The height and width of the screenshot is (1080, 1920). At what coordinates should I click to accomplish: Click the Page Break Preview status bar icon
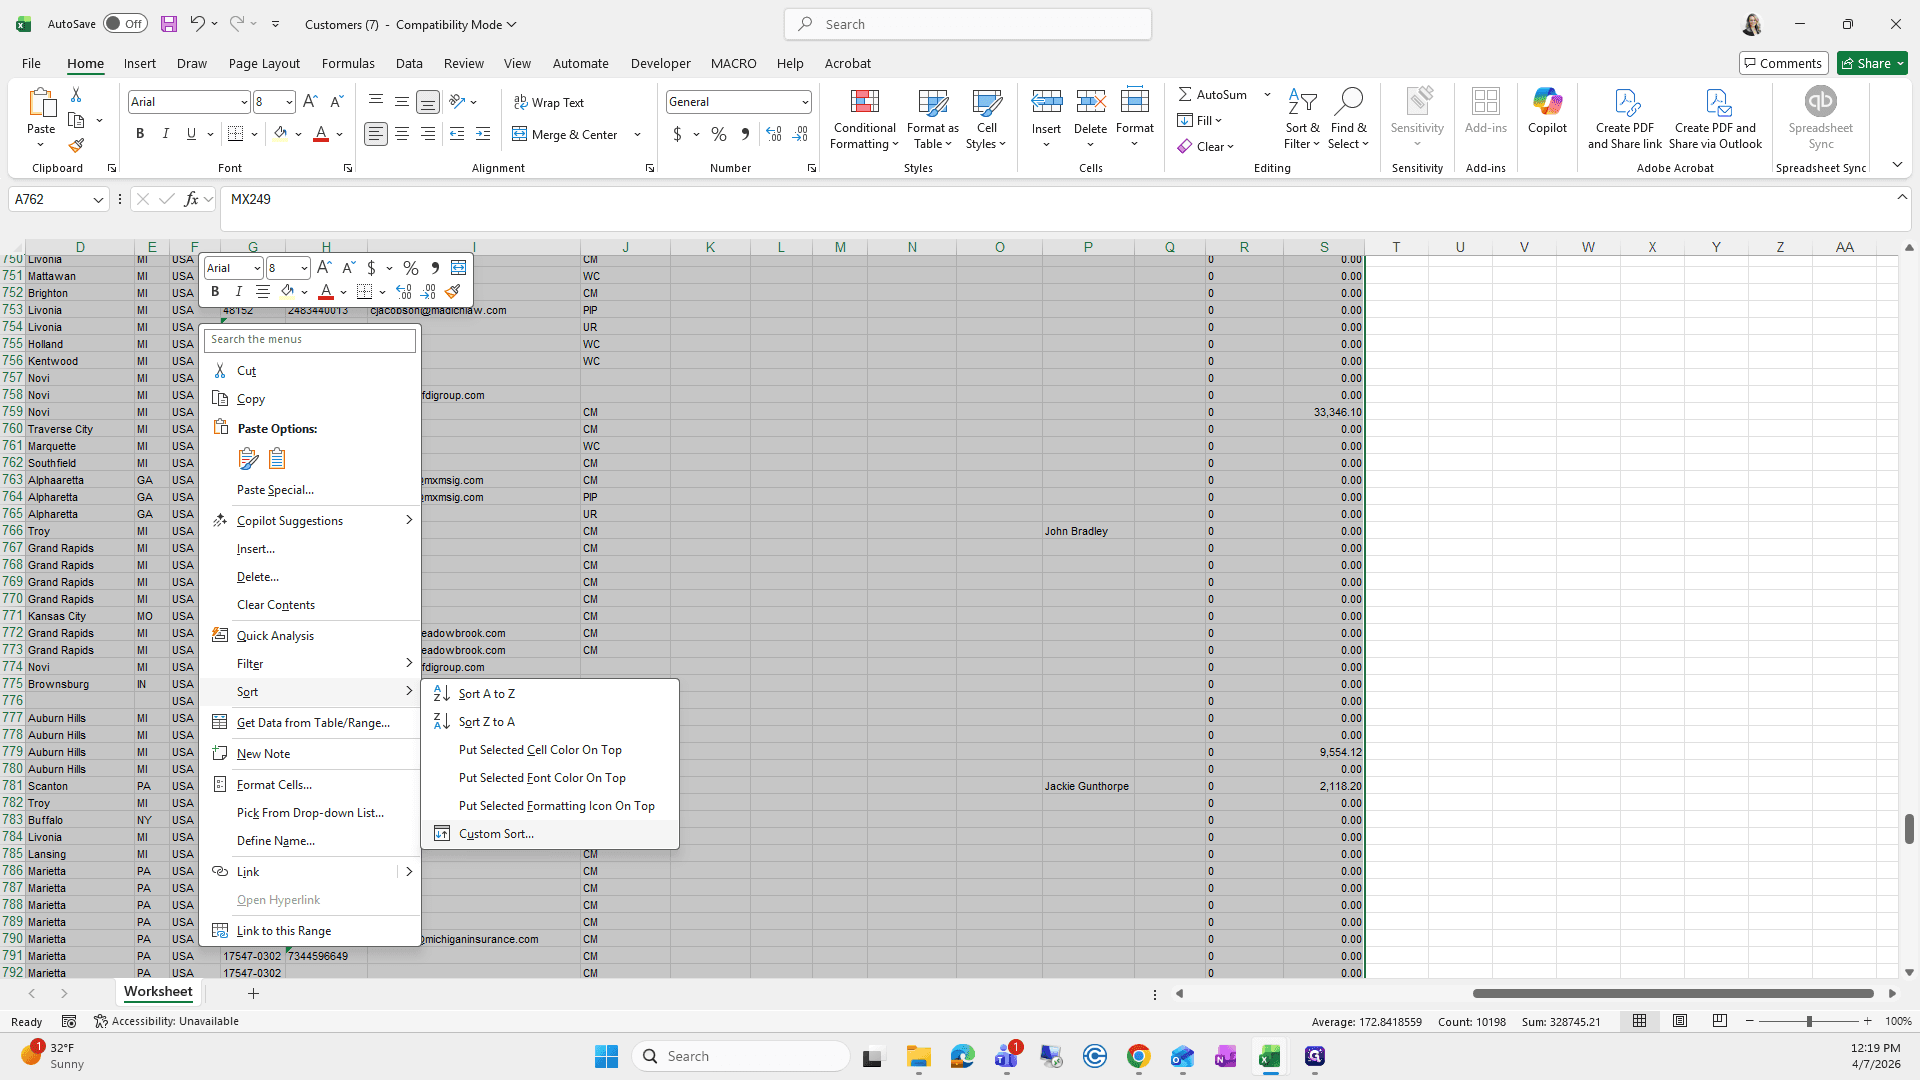(1720, 1021)
